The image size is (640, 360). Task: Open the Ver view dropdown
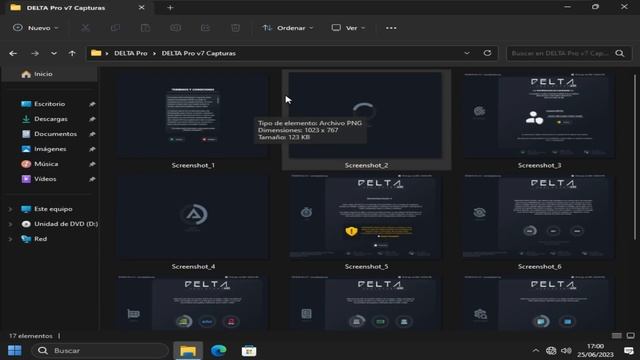point(349,28)
